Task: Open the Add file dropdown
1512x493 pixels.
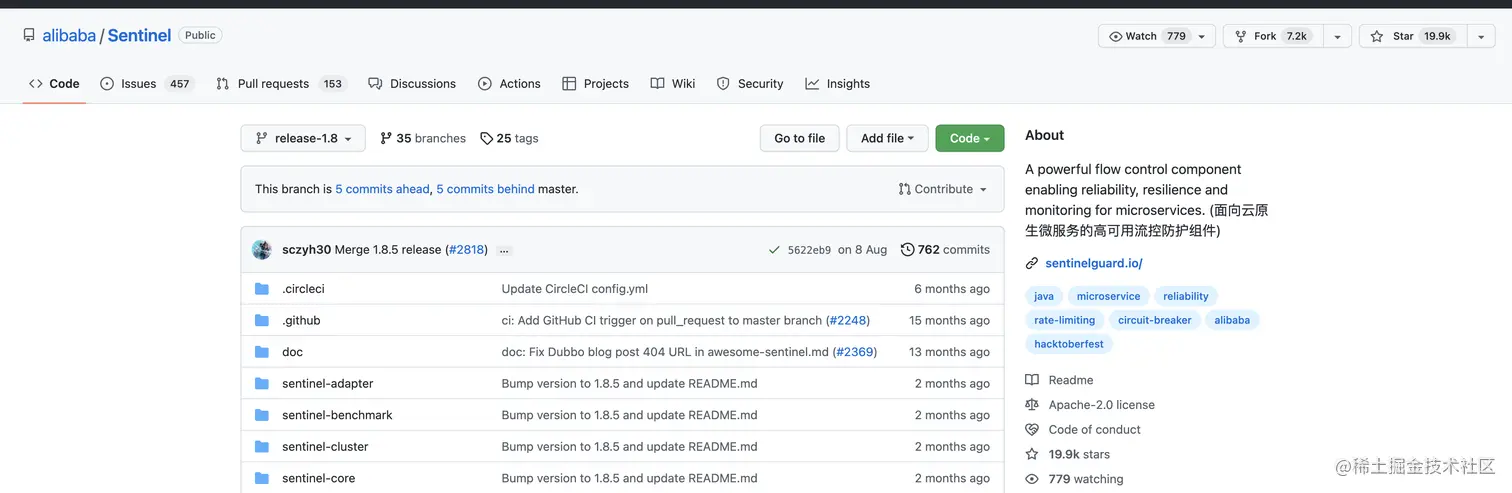Action: 887,139
